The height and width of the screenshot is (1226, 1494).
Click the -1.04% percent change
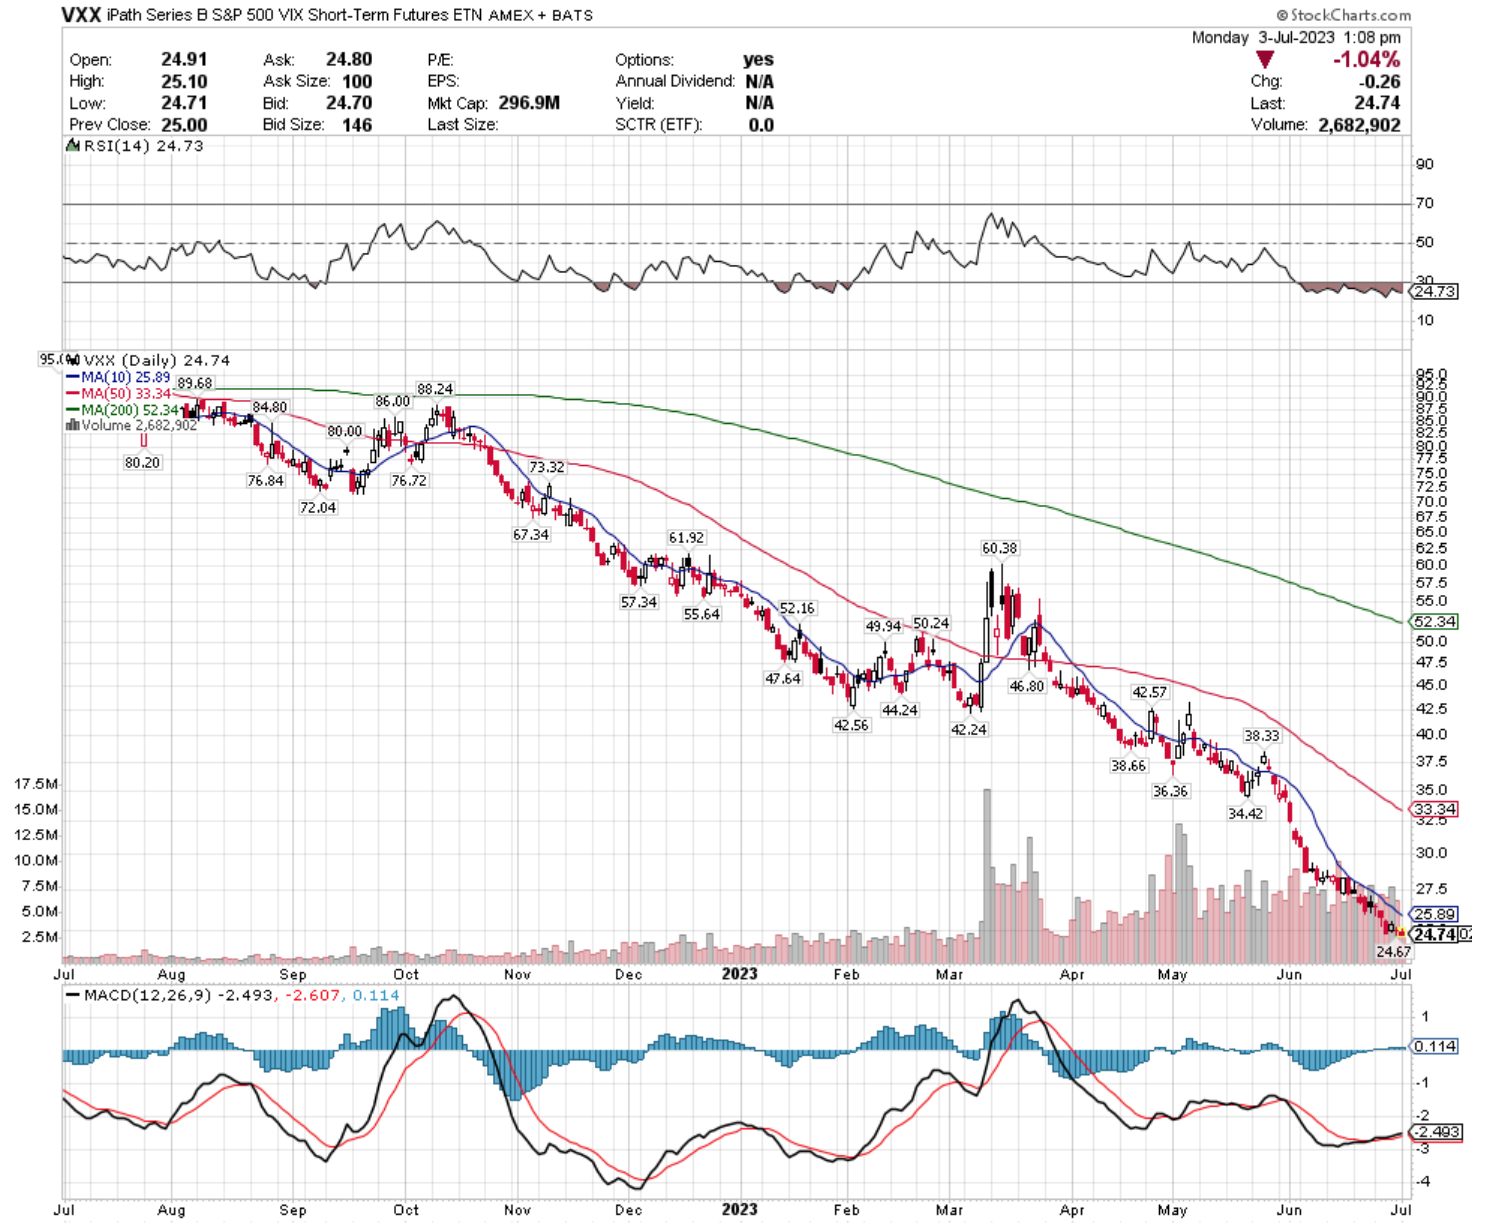click(x=1367, y=60)
